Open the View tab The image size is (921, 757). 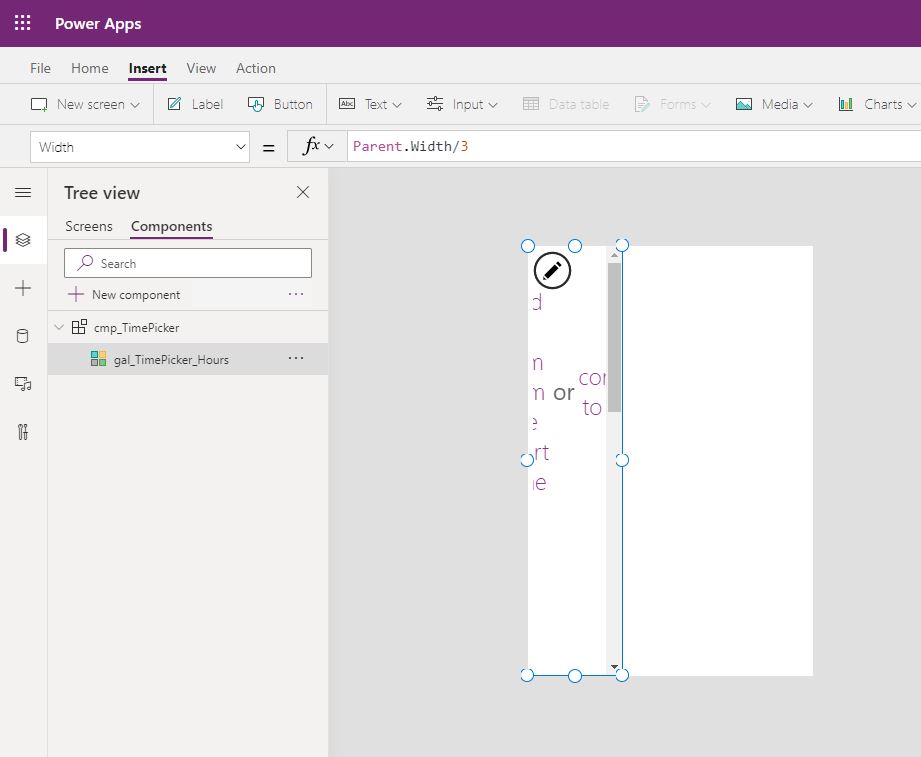tap(201, 68)
